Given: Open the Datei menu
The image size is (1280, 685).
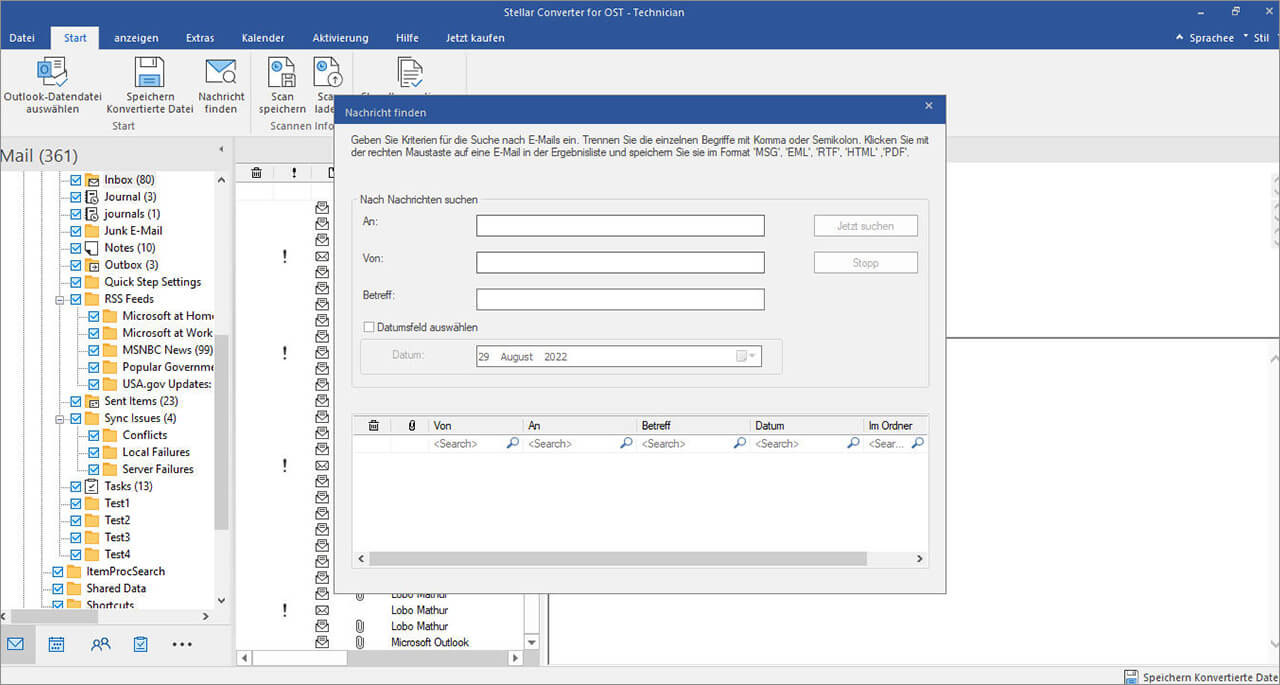Looking at the screenshot, I should [22, 38].
